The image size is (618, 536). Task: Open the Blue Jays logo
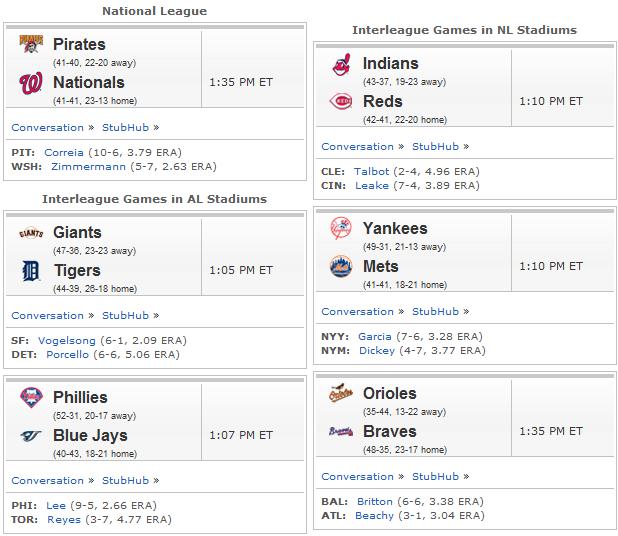tap(31, 436)
